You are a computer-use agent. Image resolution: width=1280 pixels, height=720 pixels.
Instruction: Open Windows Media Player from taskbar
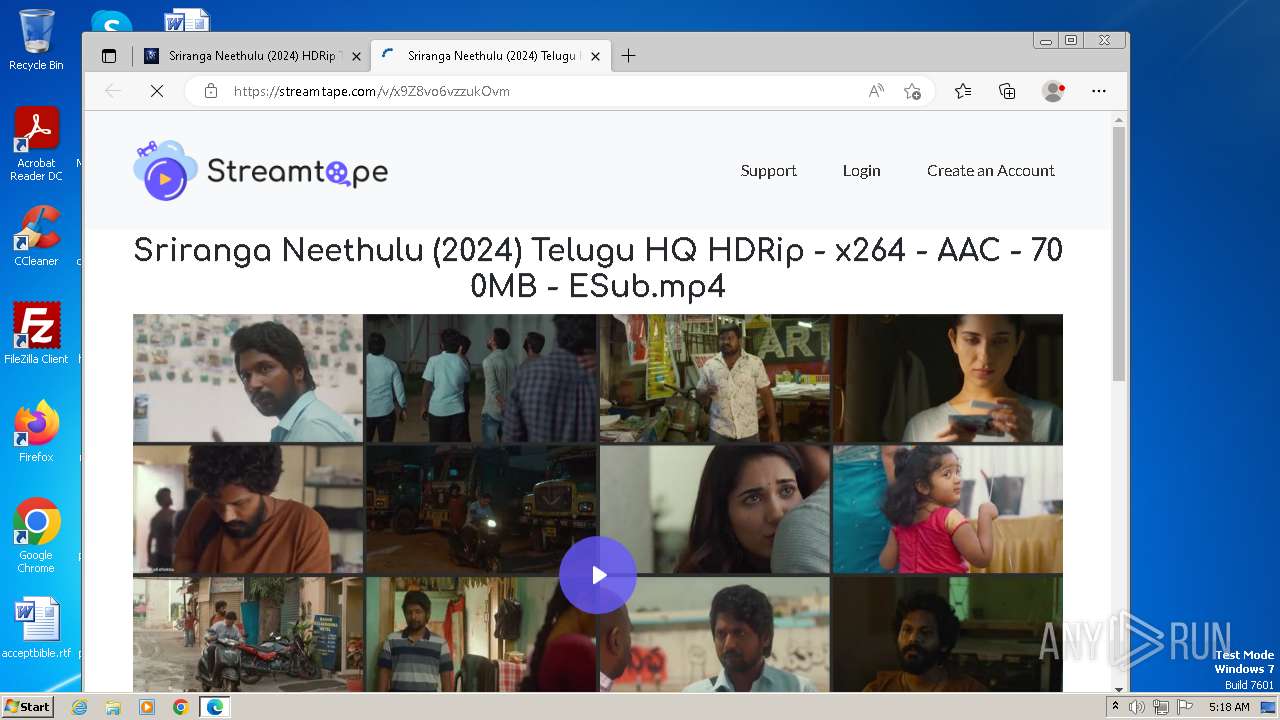(147, 707)
